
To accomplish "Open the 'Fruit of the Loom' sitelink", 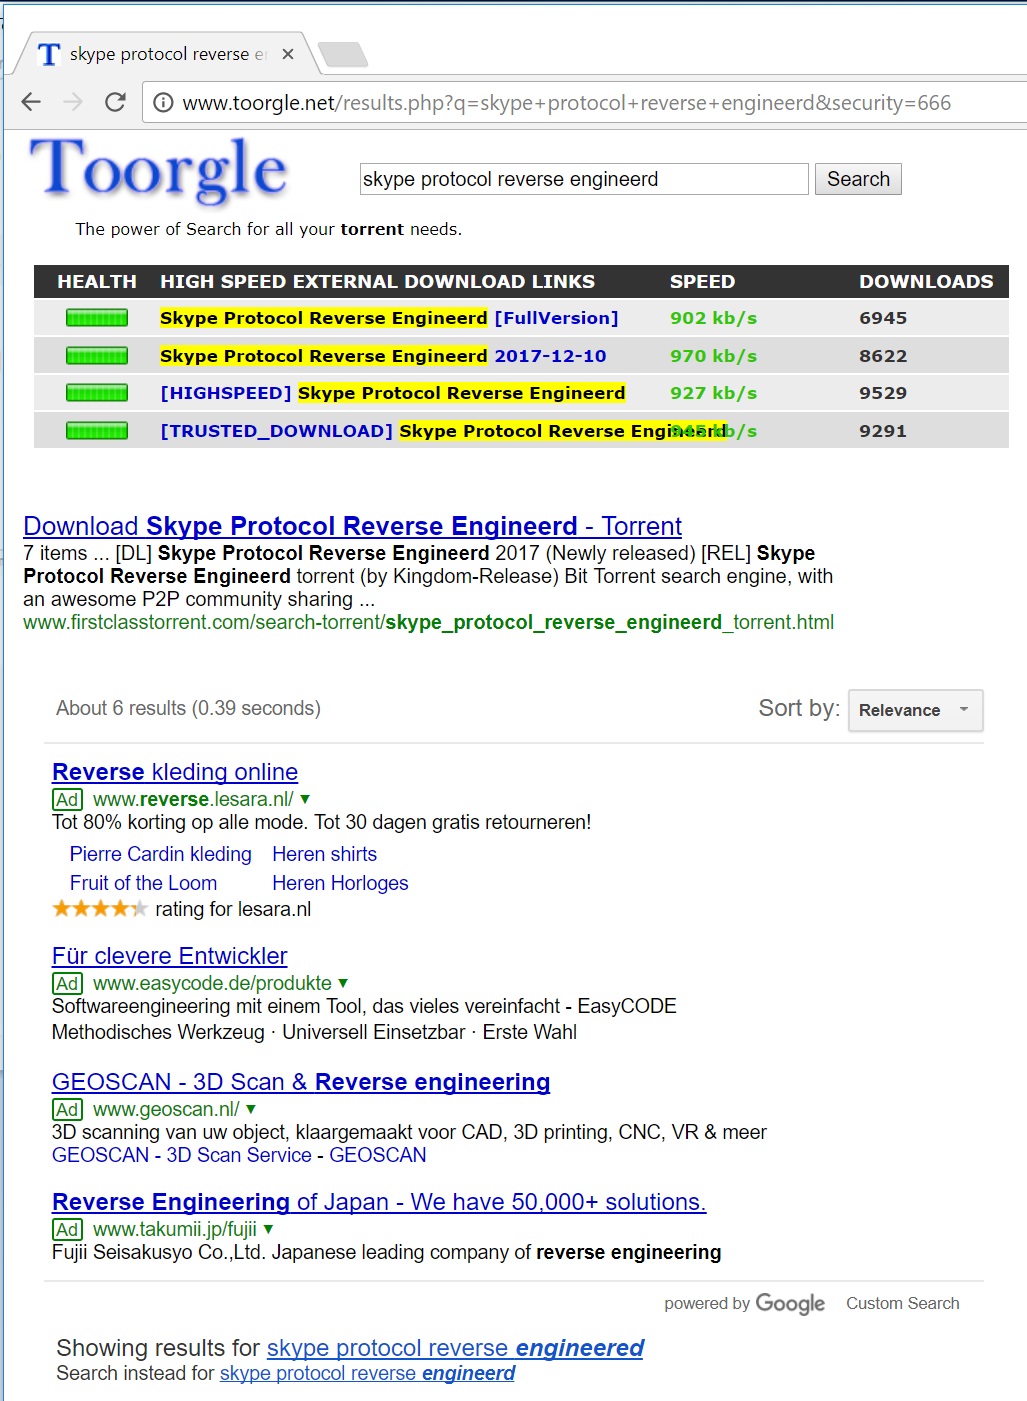I will click(x=143, y=883).
